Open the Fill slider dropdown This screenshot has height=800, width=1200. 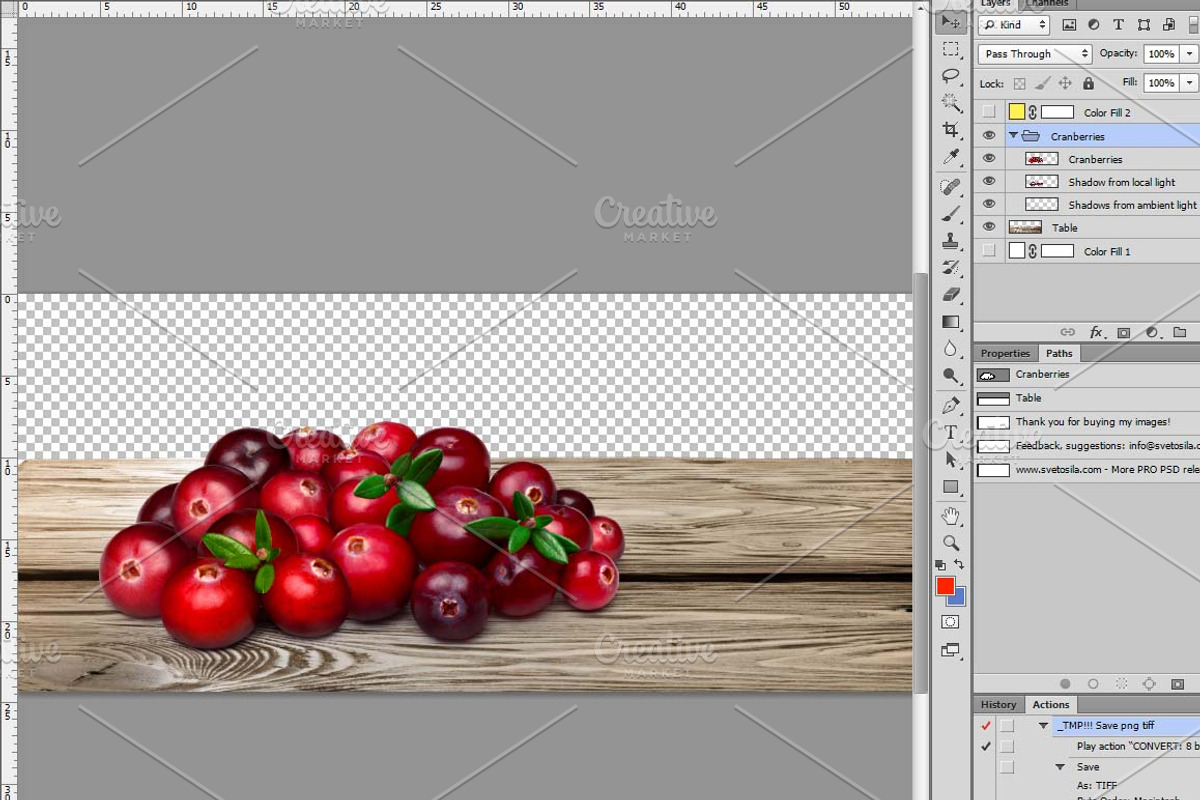coord(1190,83)
